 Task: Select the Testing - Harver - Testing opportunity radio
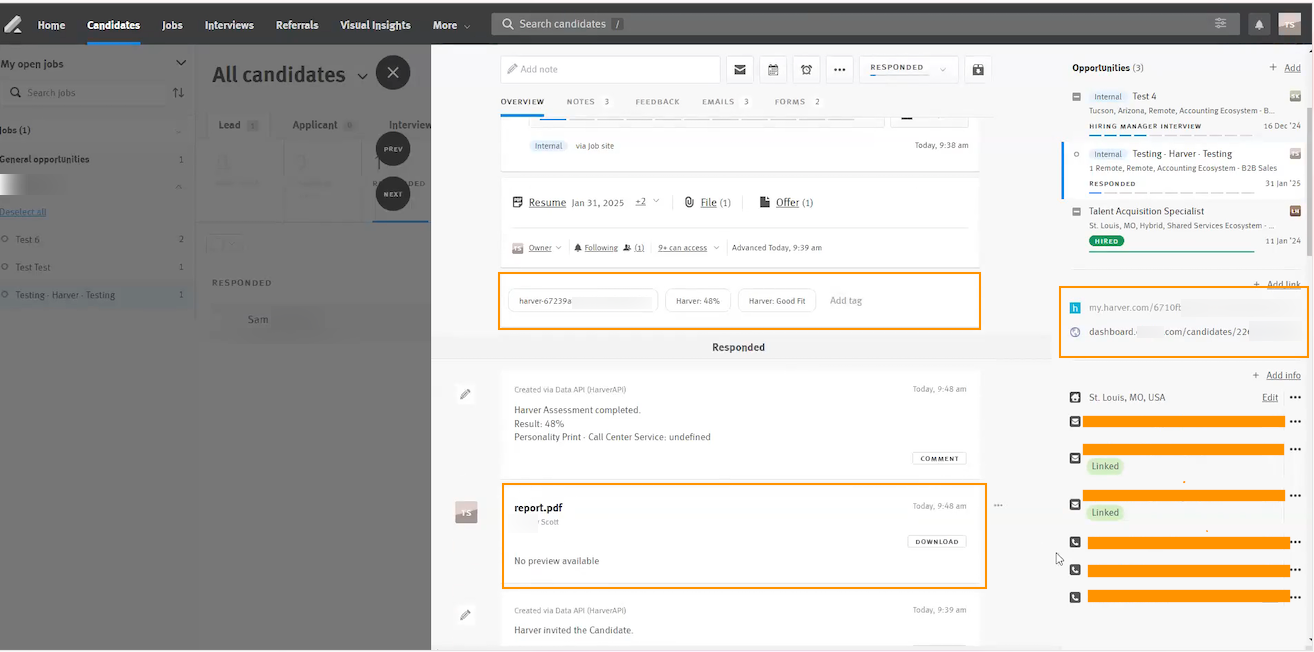click(x=1077, y=154)
